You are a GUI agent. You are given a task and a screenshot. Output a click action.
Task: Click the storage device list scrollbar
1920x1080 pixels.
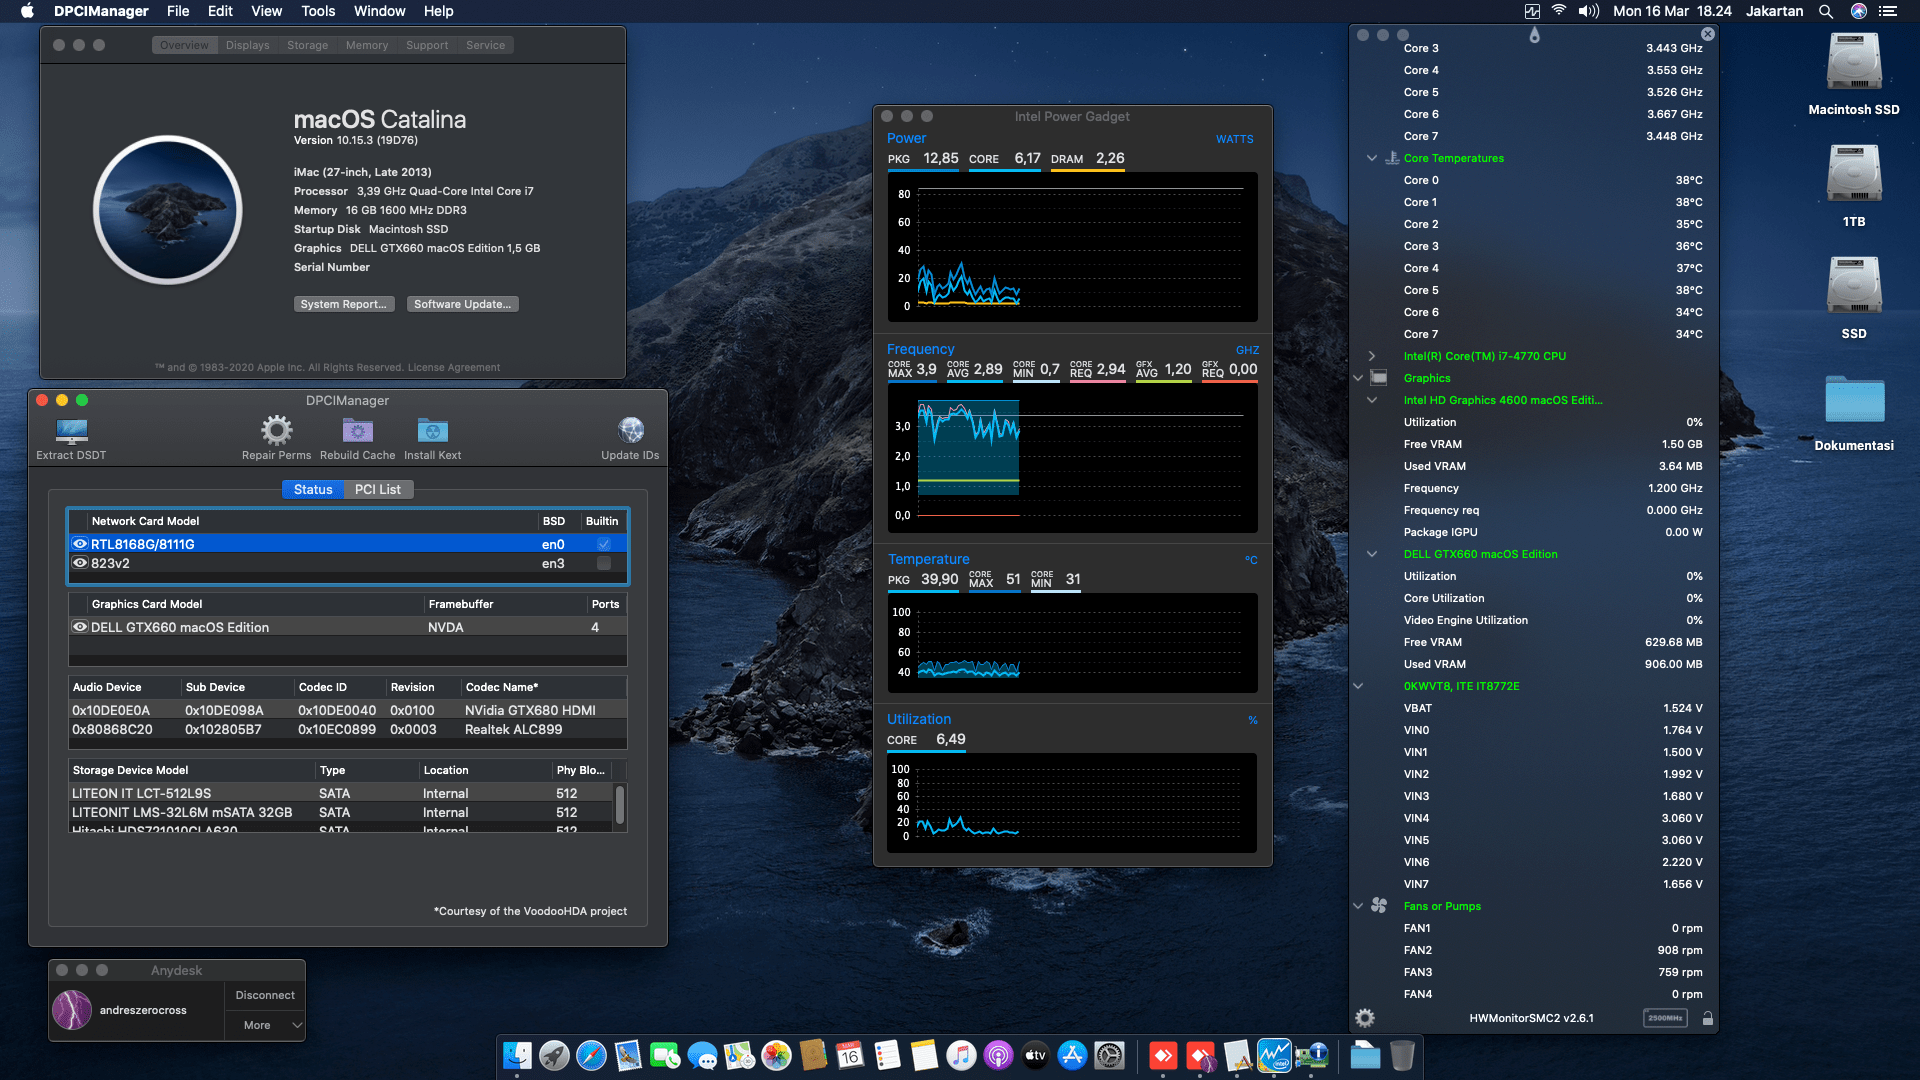pos(620,805)
